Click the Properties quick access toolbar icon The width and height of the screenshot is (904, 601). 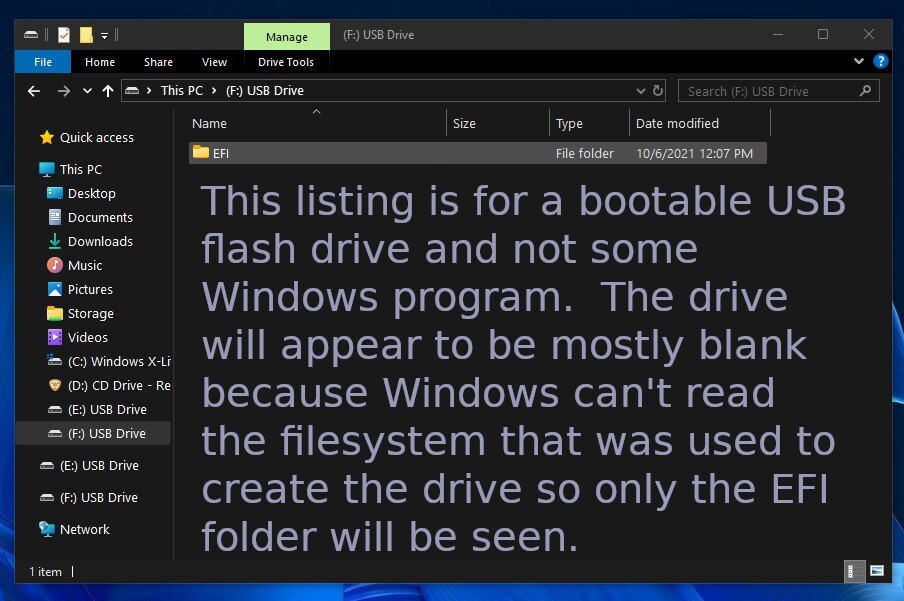pos(64,35)
